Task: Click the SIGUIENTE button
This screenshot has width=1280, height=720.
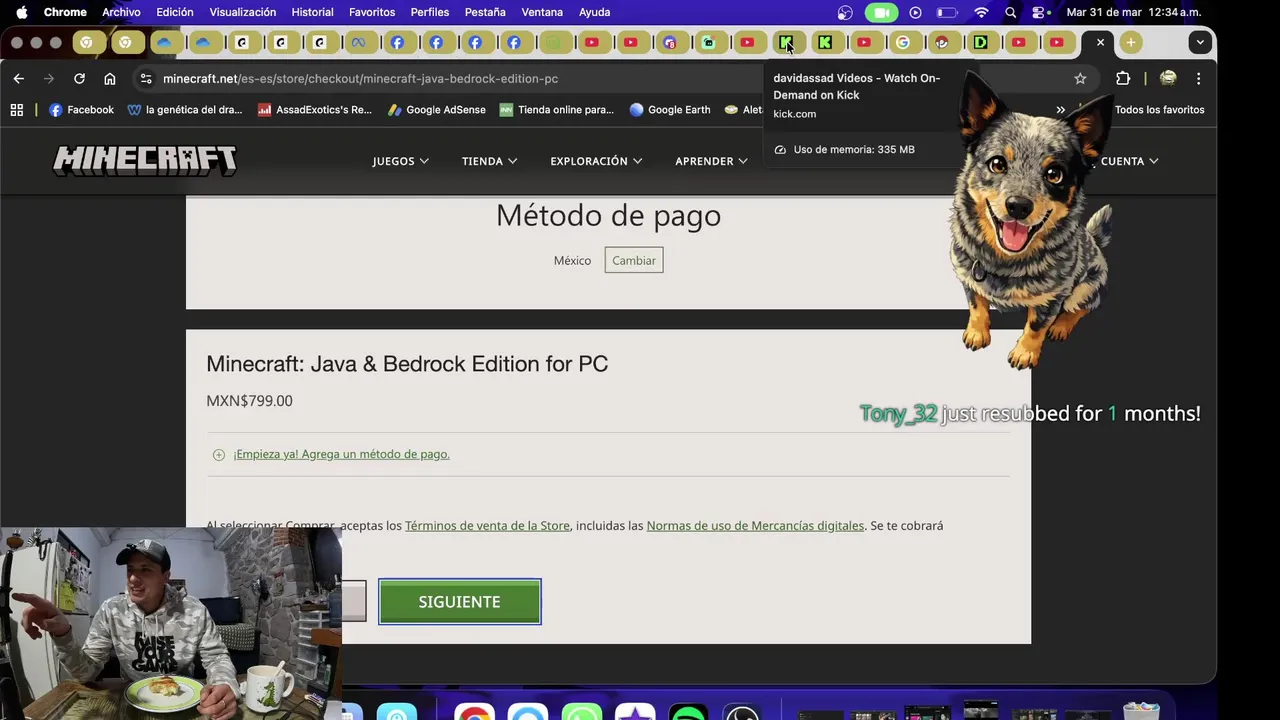Action: click(460, 602)
